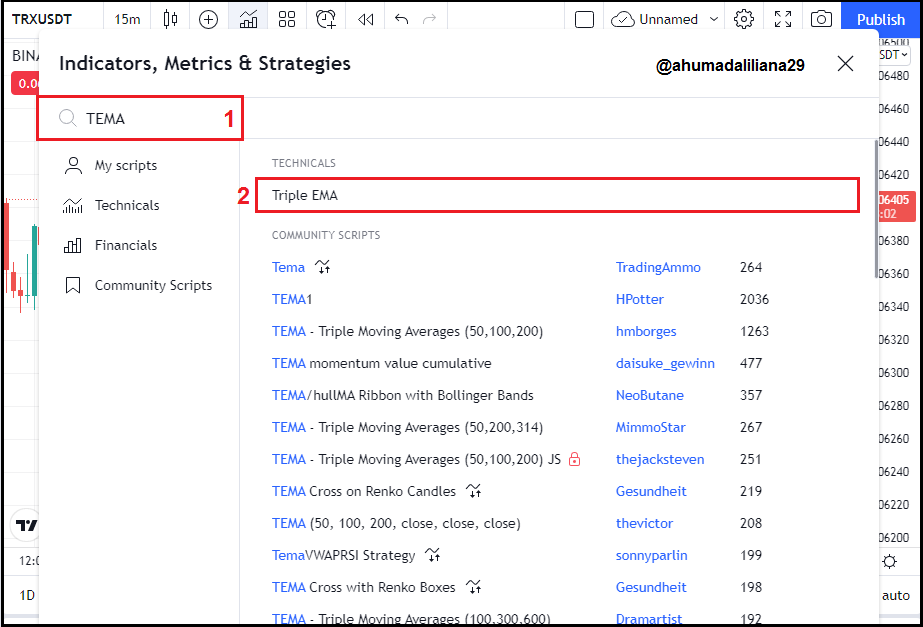Select TEMA Triple Moving Averages (50,100,200) JS
Viewport: 923px width, 627px height.
pos(416,459)
